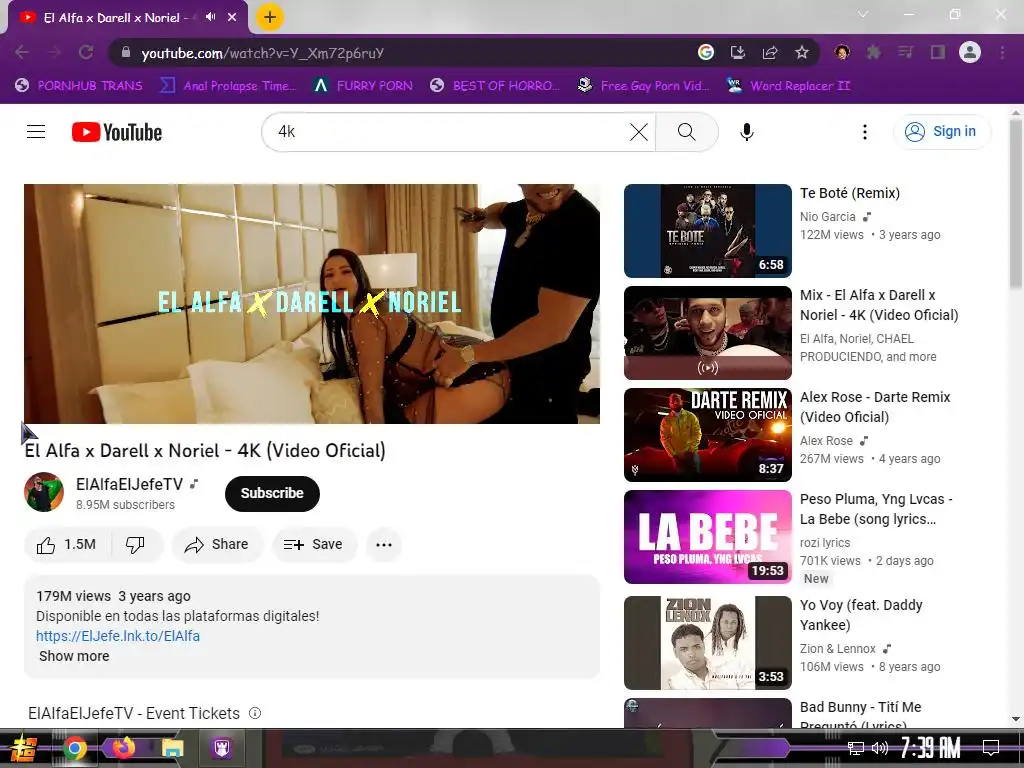This screenshot has width=1024, height=768.
Task: Open the extensions puzzle icon
Action: (874, 52)
